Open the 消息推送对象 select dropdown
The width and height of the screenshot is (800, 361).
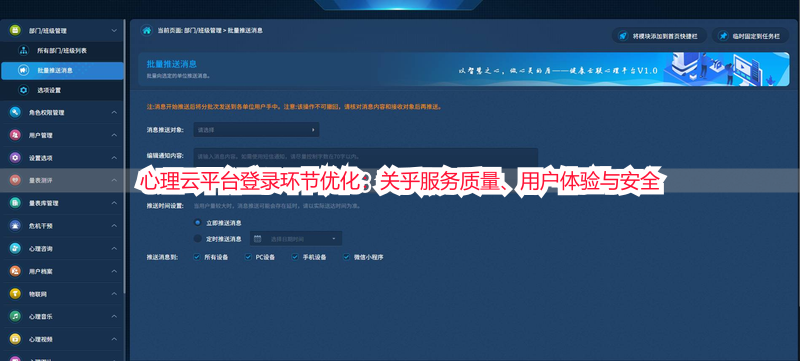[256, 130]
